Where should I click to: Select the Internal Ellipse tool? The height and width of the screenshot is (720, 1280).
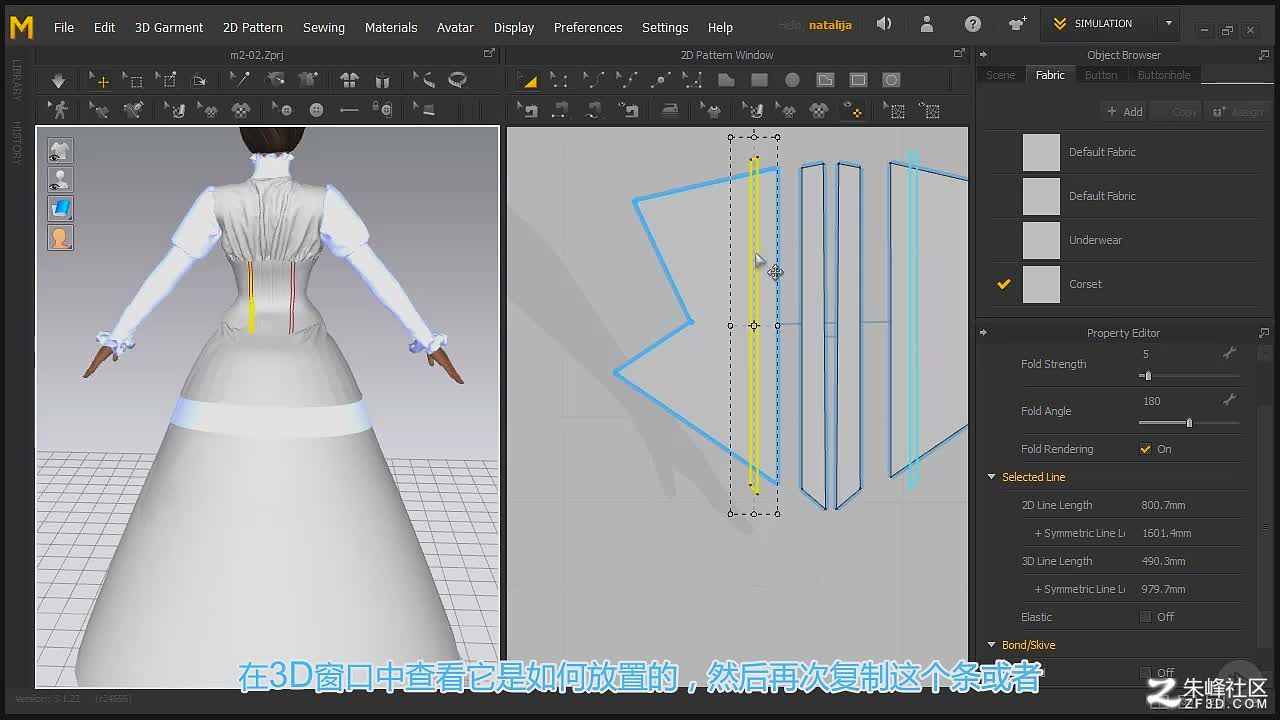pos(891,80)
